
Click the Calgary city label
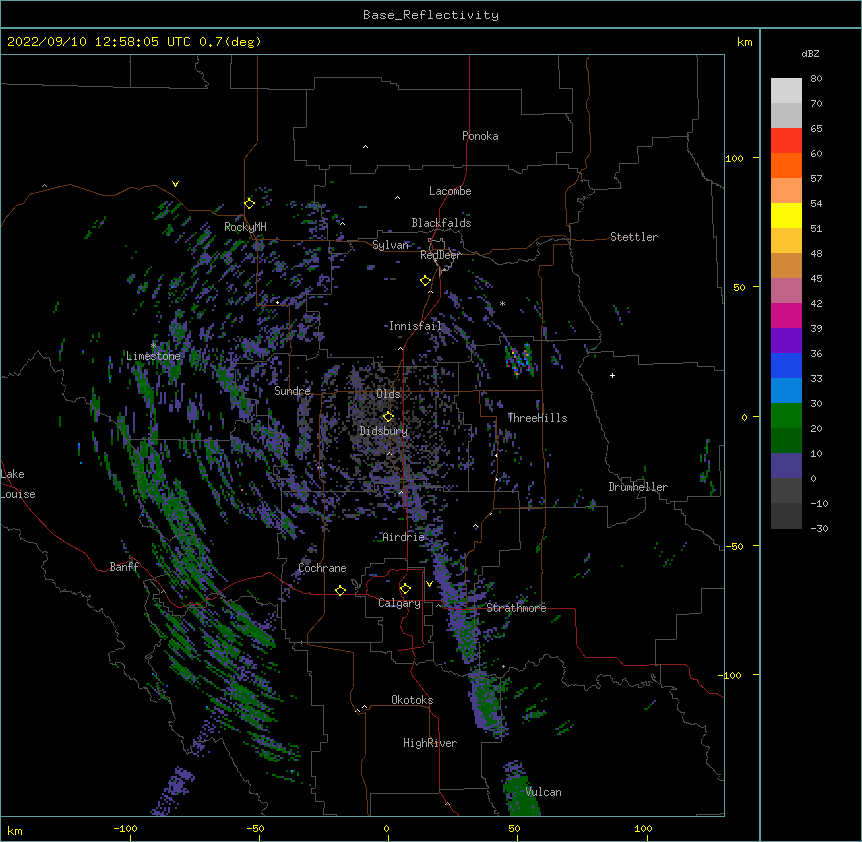coord(400,603)
